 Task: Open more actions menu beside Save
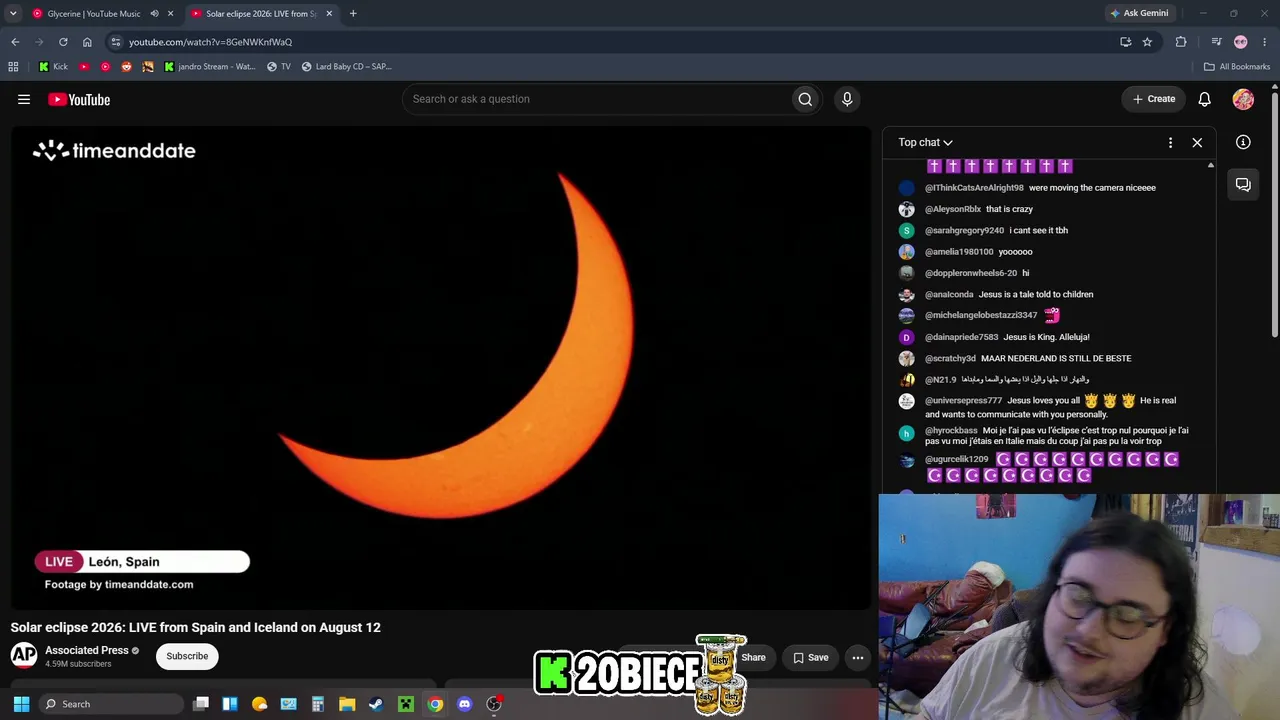click(x=858, y=657)
